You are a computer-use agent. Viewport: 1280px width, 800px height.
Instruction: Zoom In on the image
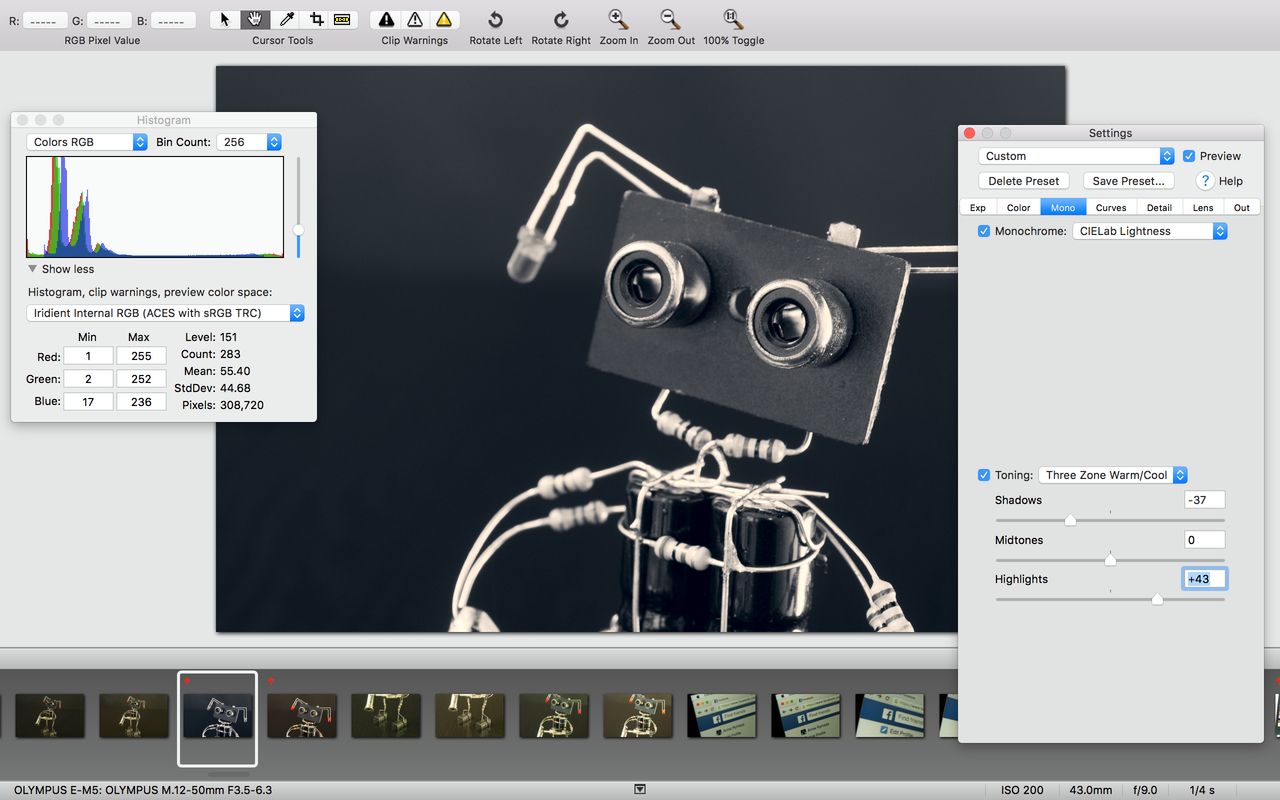click(618, 19)
